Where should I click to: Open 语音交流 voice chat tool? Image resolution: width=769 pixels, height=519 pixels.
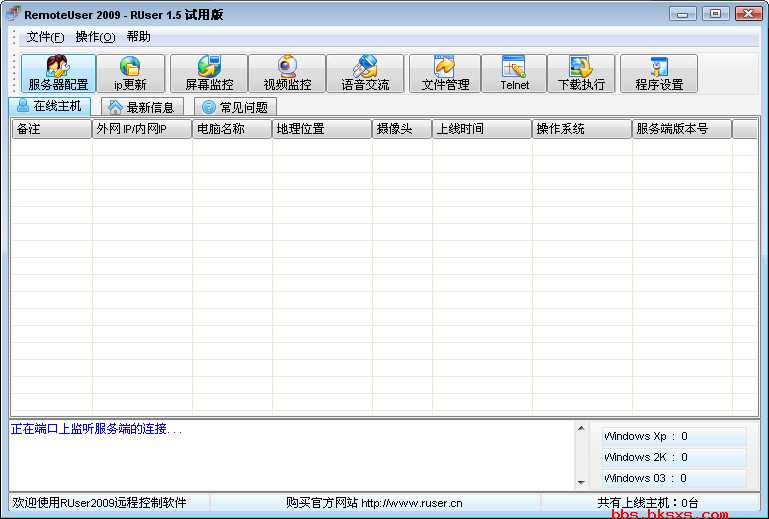point(365,74)
